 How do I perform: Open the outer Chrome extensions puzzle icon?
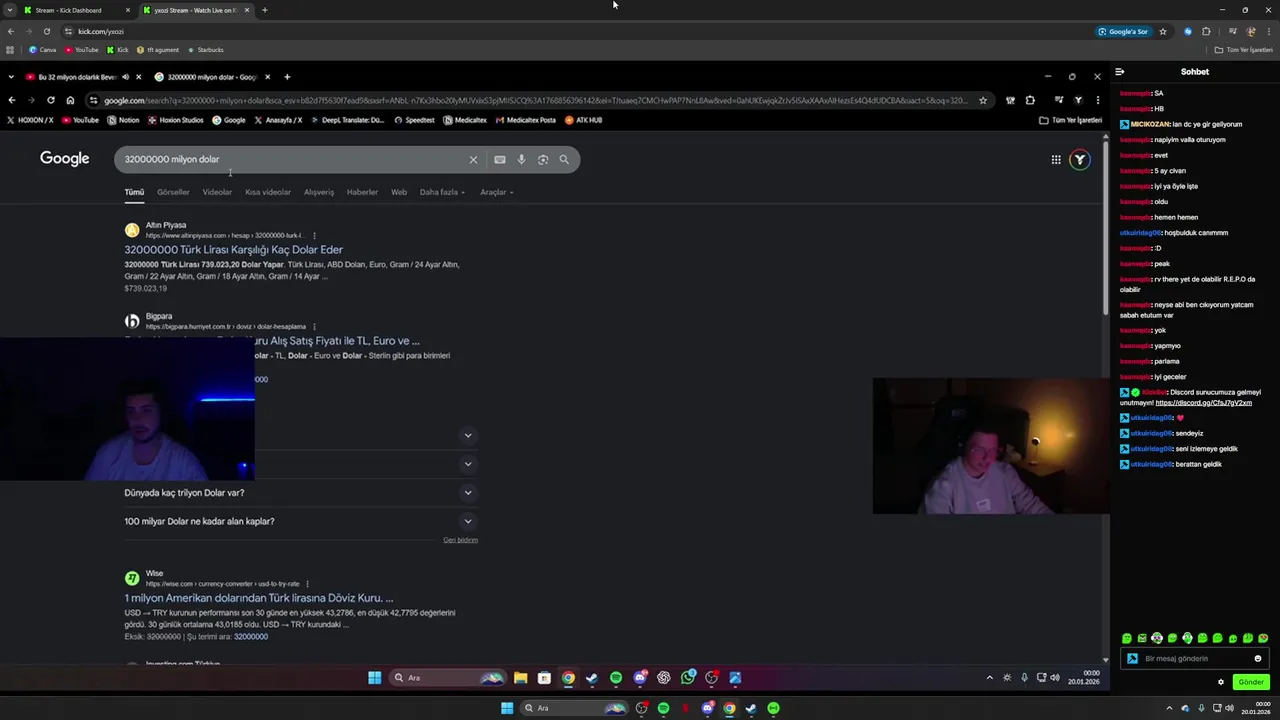(1207, 31)
